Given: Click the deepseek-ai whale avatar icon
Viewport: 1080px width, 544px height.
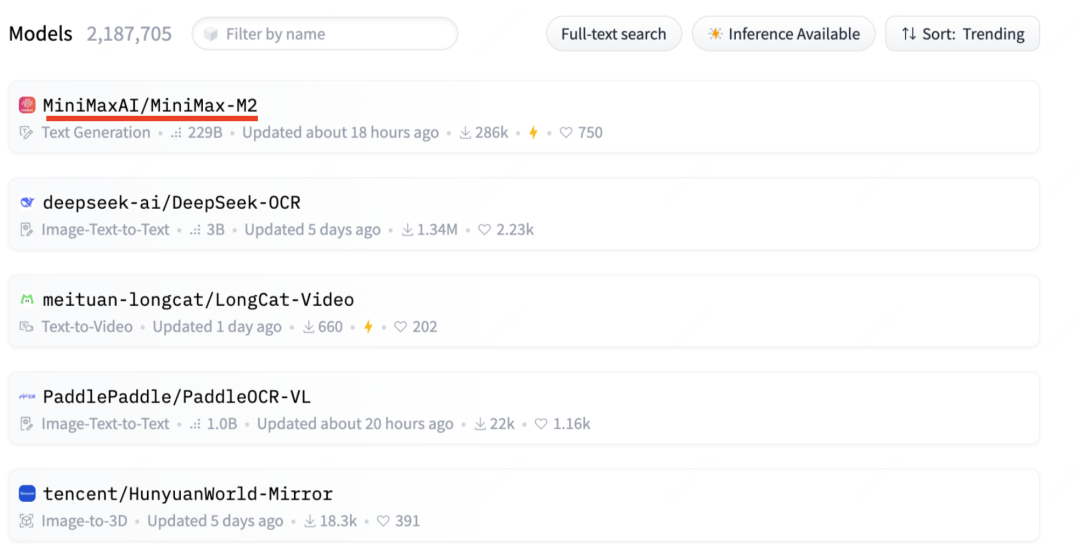Looking at the screenshot, I should [x=27, y=202].
